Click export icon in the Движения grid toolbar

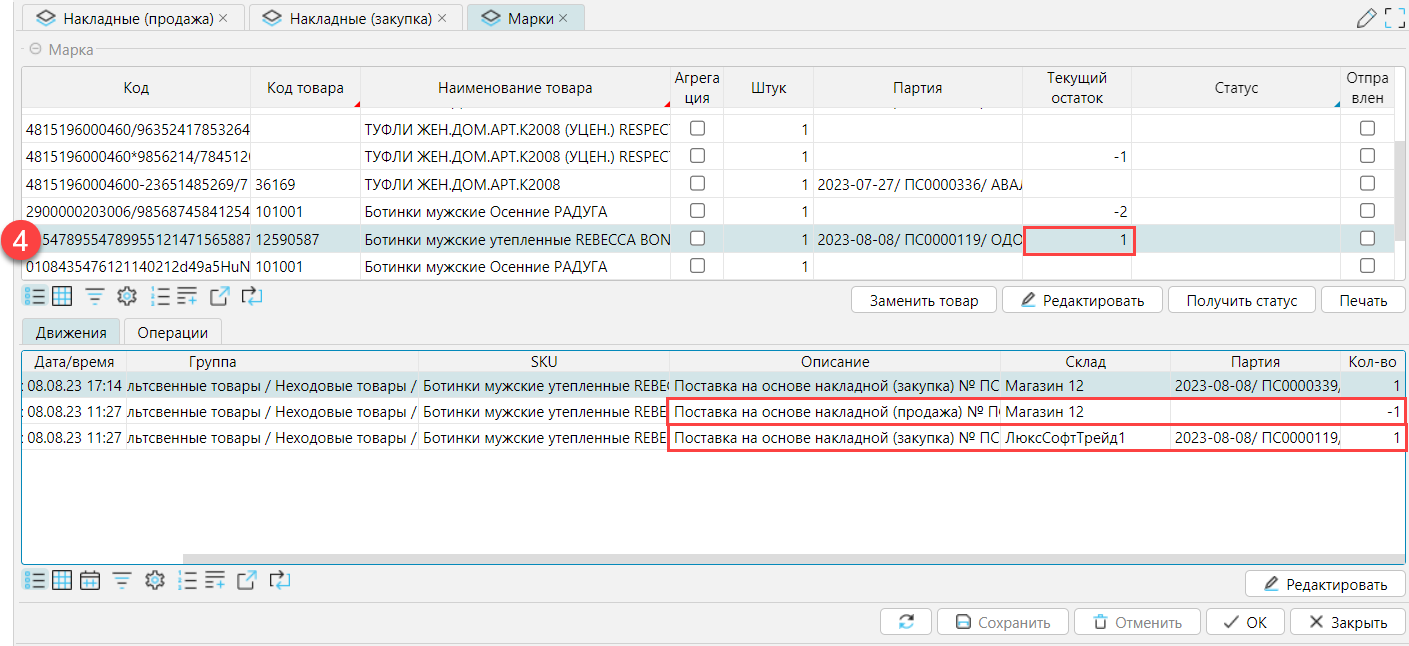pyautogui.click(x=247, y=579)
